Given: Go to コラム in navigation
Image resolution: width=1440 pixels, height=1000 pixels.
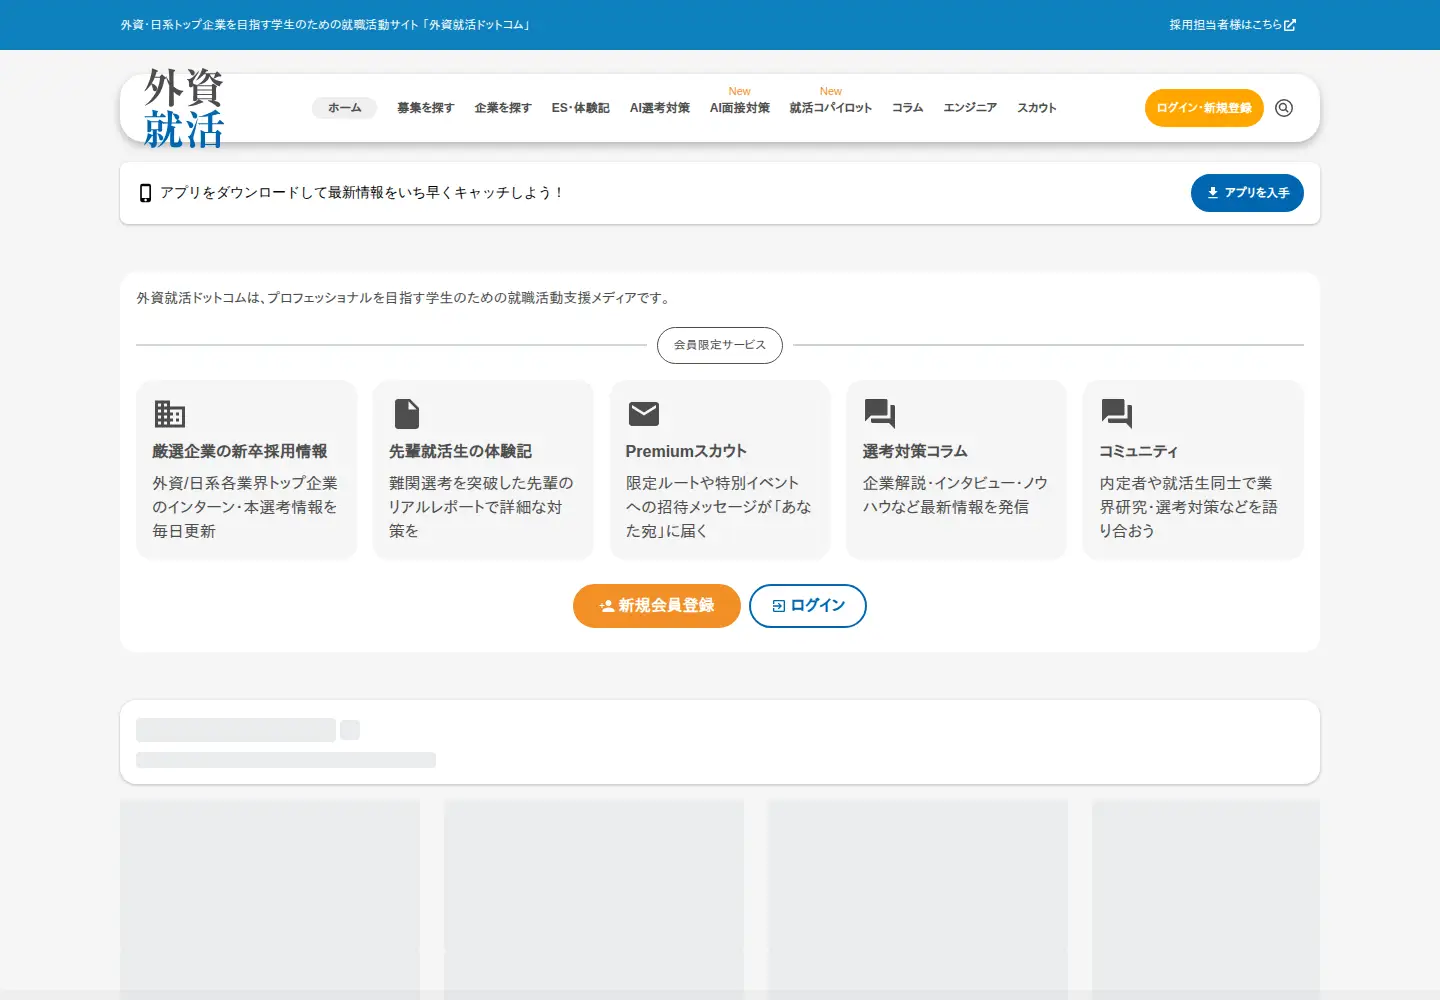Looking at the screenshot, I should point(908,108).
